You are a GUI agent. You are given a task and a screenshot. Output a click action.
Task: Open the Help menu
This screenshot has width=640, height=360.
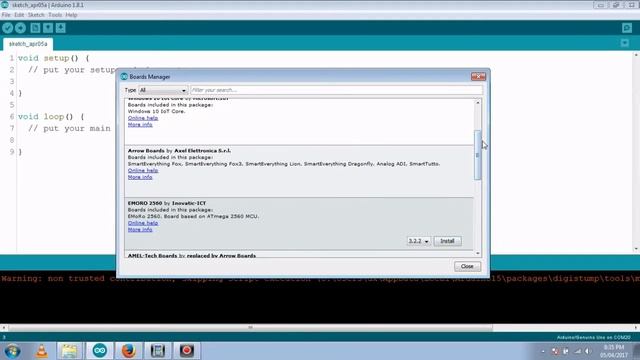click(71, 15)
